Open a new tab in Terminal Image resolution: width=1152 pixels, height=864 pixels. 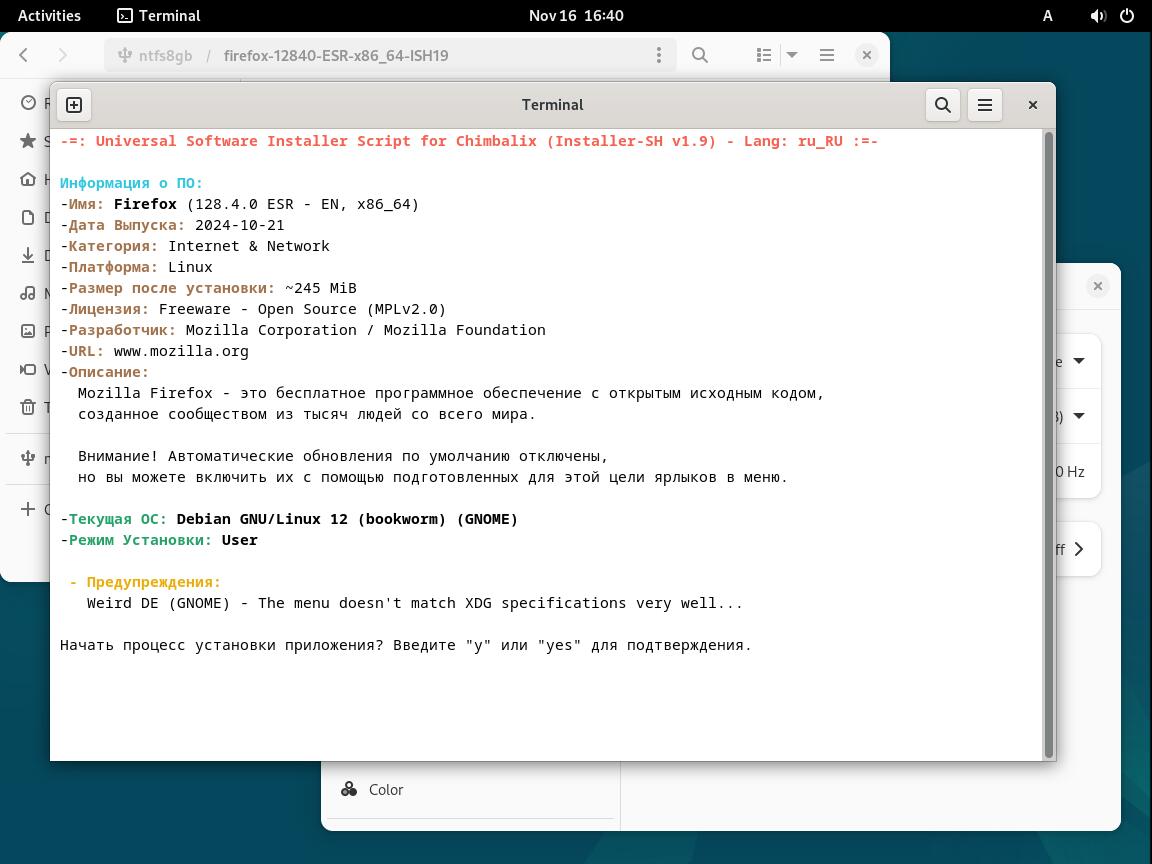tap(74, 105)
